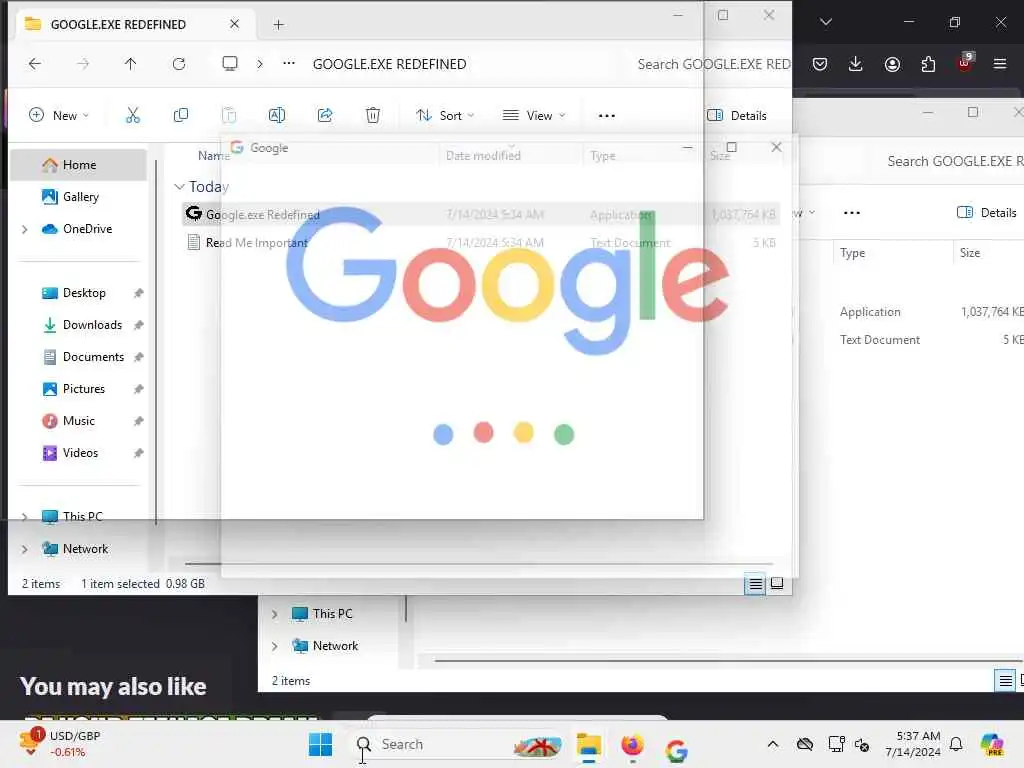This screenshot has width=1024, height=768.
Task: Open Gallery in navigation pane
Action: [79, 197]
